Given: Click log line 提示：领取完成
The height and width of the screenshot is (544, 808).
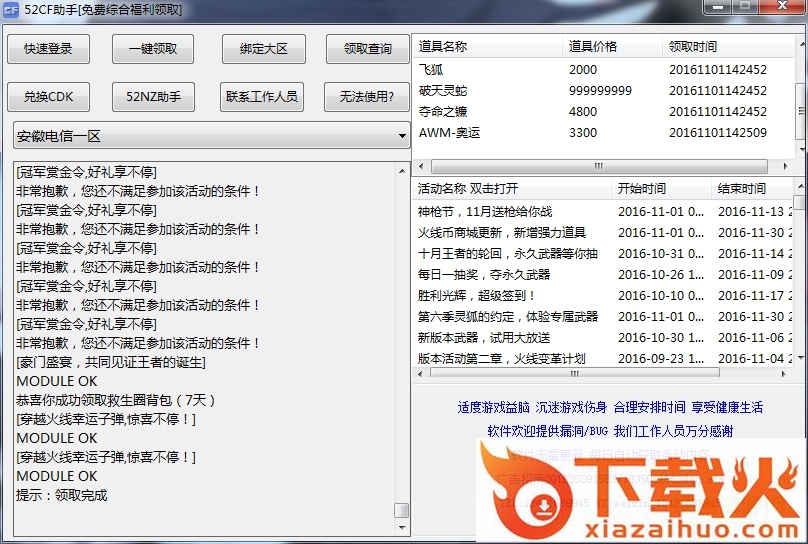Looking at the screenshot, I should (62, 496).
